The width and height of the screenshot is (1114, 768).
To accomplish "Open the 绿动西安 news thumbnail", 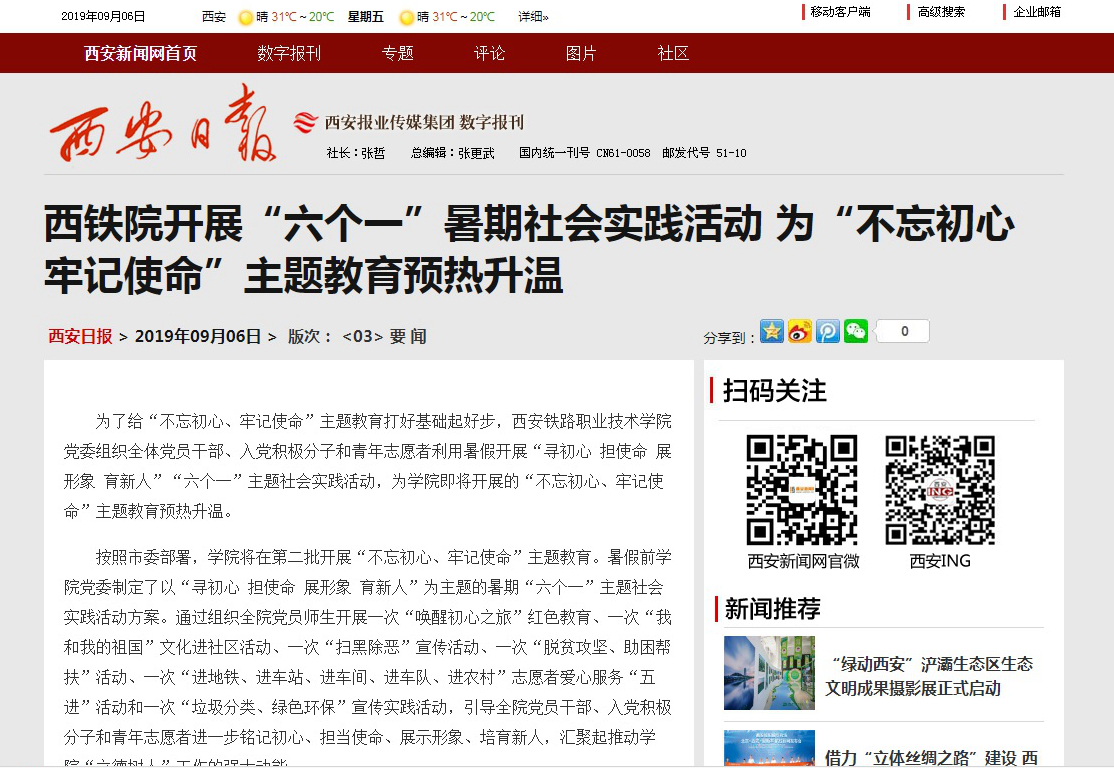I will [x=769, y=673].
